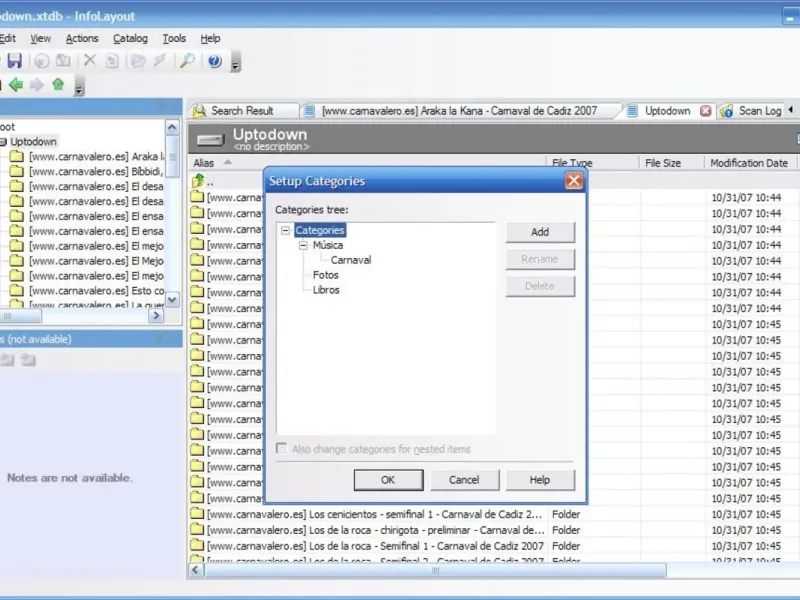The height and width of the screenshot is (600, 800).
Task: Open the Catalog menu
Action: 130,38
